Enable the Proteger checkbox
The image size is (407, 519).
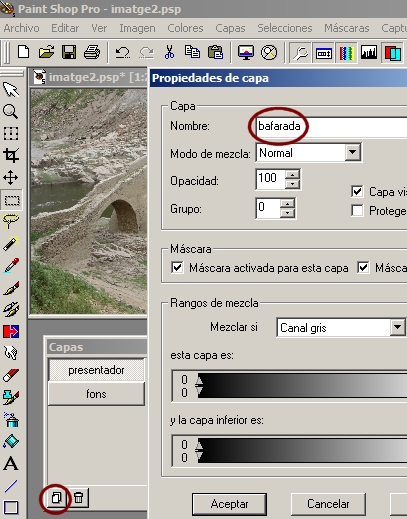[357, 211]
